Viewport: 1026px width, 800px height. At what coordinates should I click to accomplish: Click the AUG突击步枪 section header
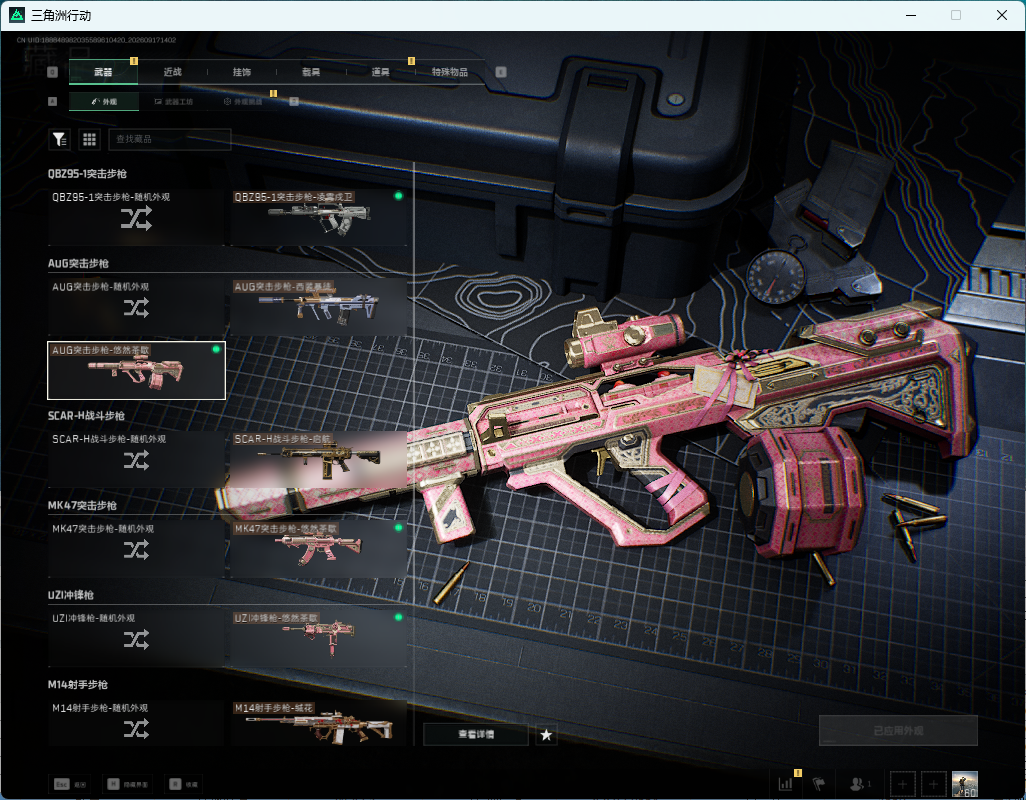tap(78, 264)
